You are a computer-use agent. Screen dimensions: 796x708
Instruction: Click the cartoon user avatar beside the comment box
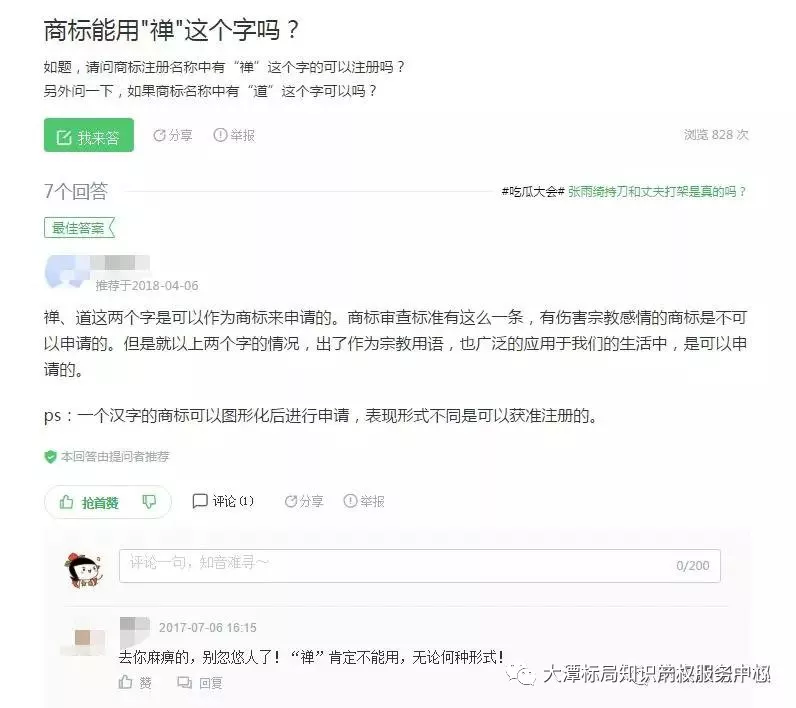pyautogui.click(x=84, y=570)
